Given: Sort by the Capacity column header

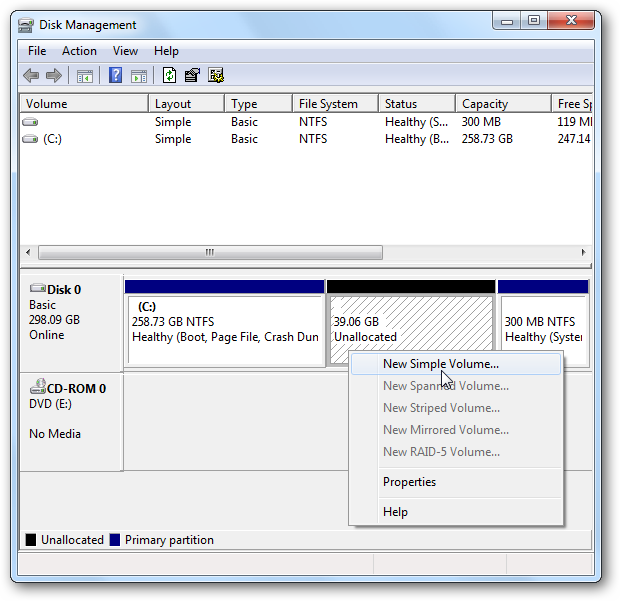Looking at the screenshot, I should 503,104.
